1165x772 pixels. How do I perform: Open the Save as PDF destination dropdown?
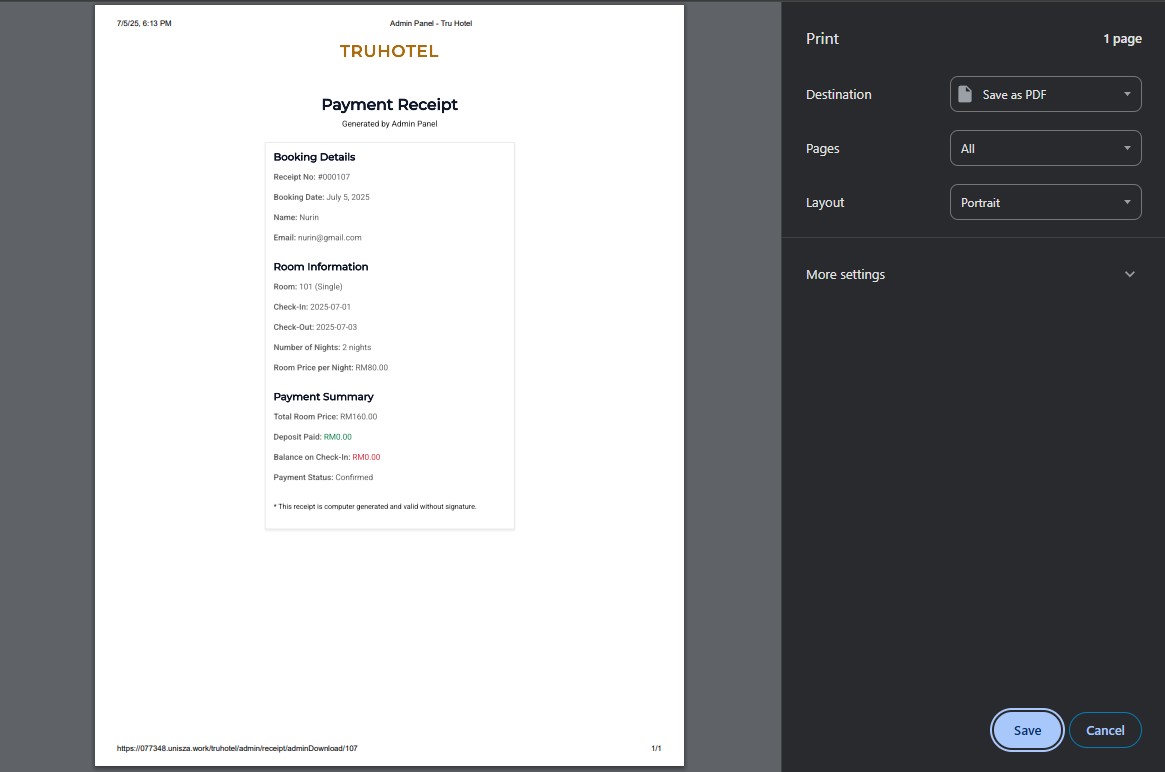click(x=1045, y=94)
